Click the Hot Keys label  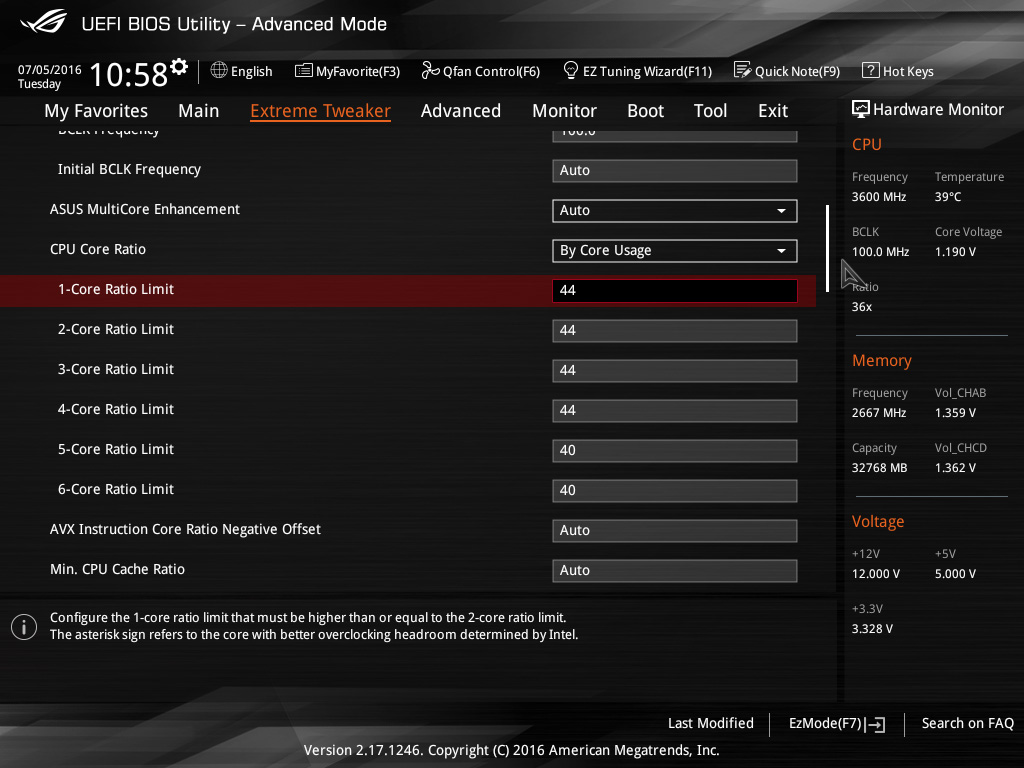pyautogui.click(x=908, y=71)
